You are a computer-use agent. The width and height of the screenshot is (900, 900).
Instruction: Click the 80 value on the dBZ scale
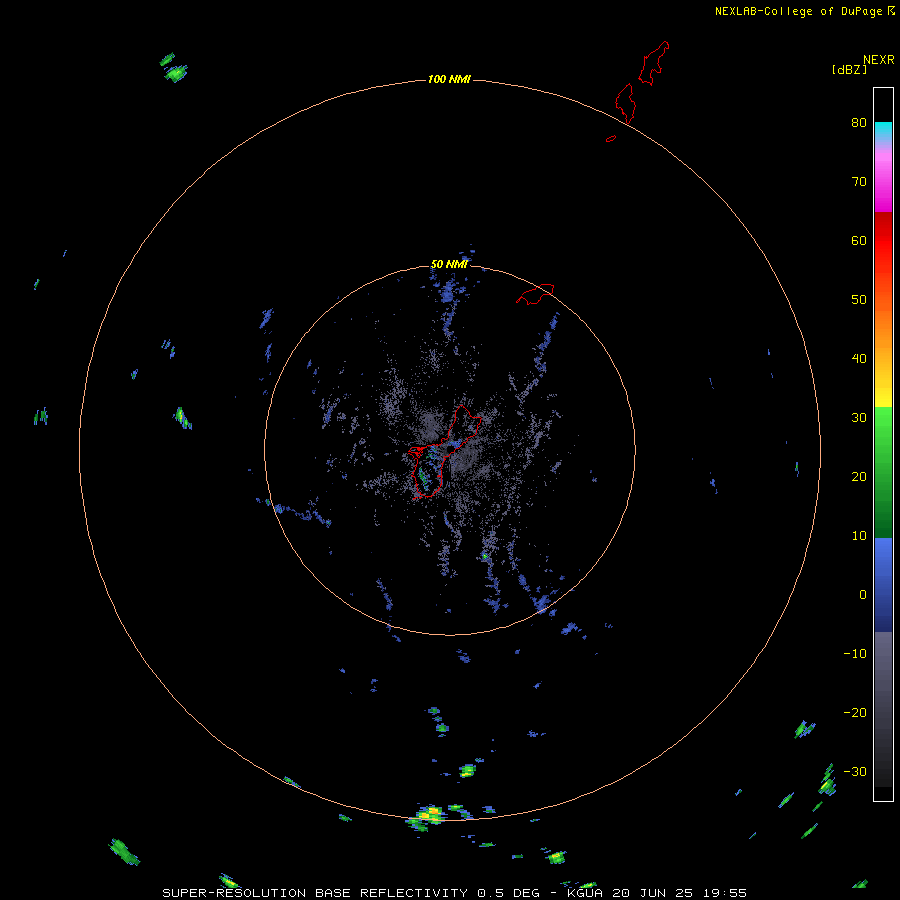pyautogui.click(x=859, y=123)
